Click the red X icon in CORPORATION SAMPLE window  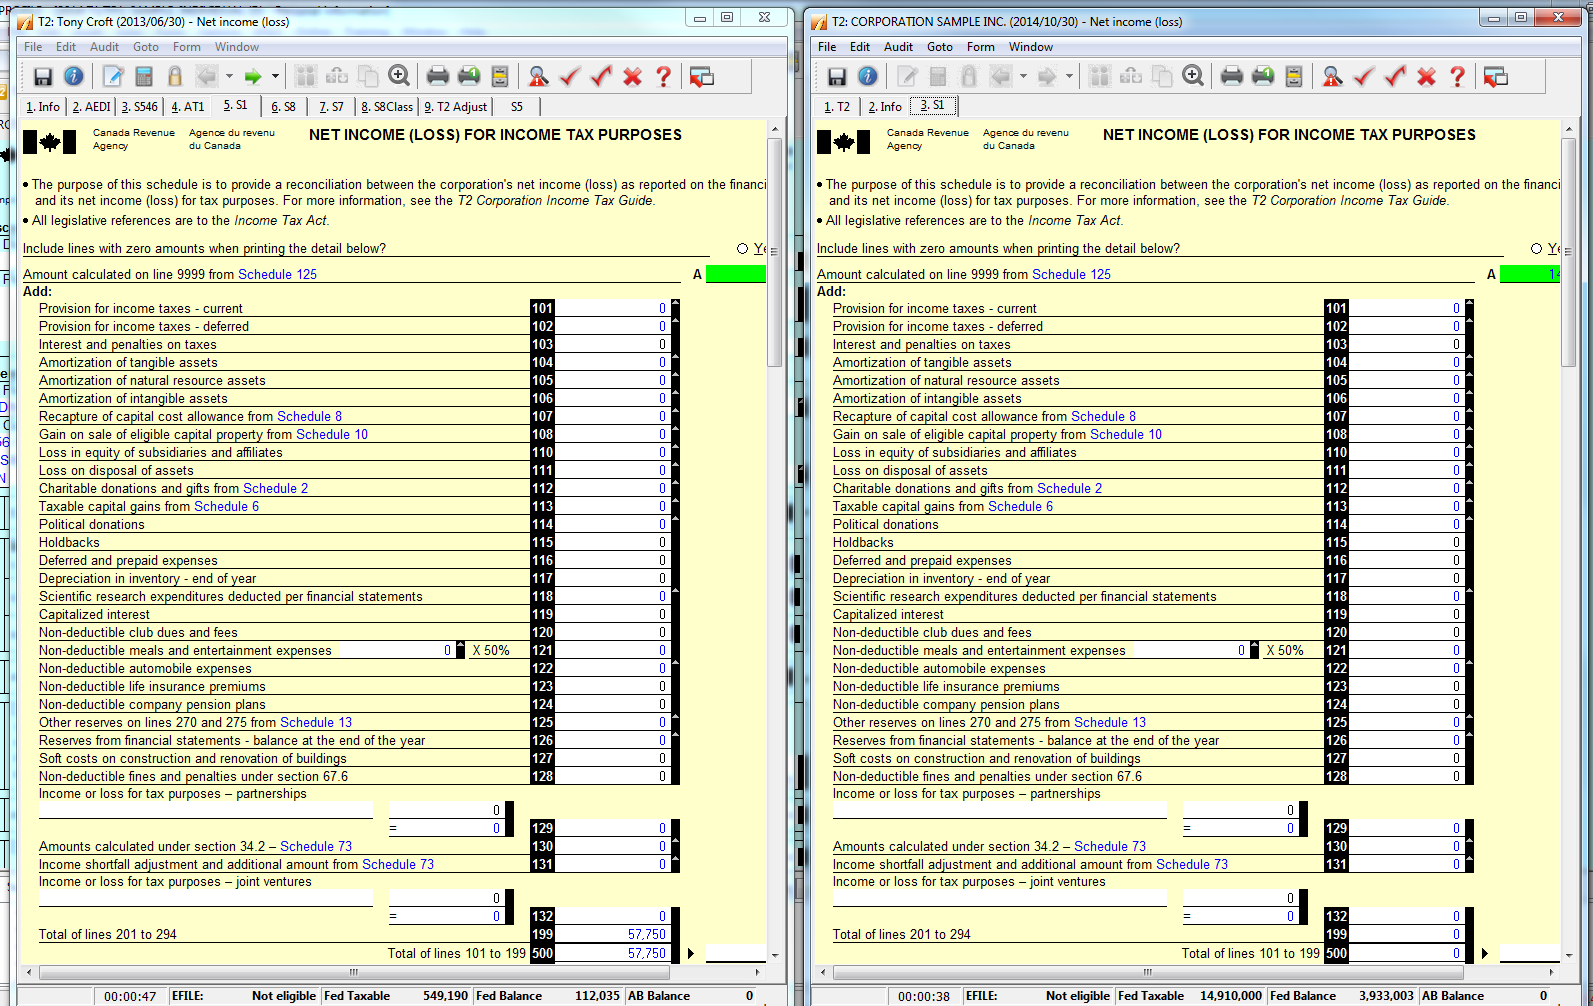[1426, 76]
